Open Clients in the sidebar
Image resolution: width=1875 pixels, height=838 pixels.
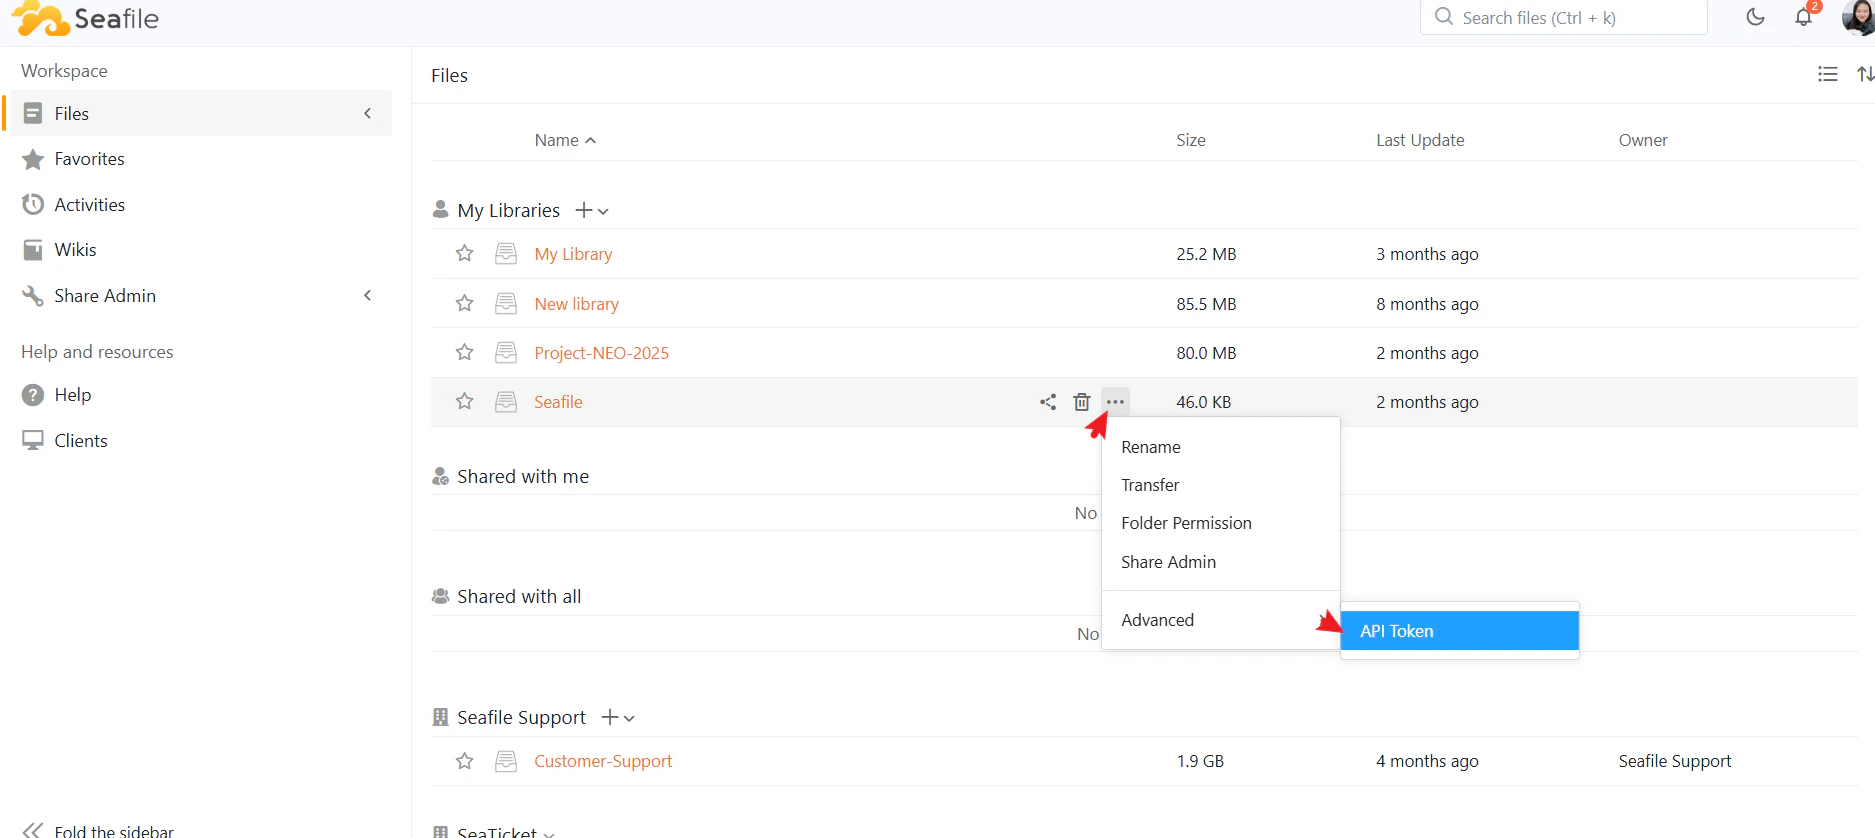click(x=80, y=441)
